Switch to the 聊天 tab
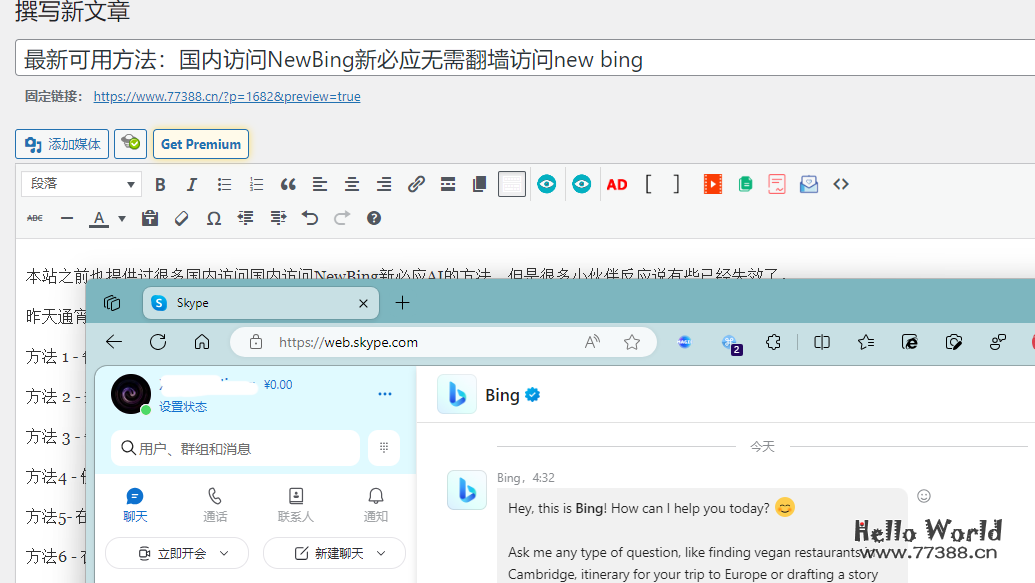Image resolution: width=1035 pixels, height=583 pixels. (x=135, y=505)
